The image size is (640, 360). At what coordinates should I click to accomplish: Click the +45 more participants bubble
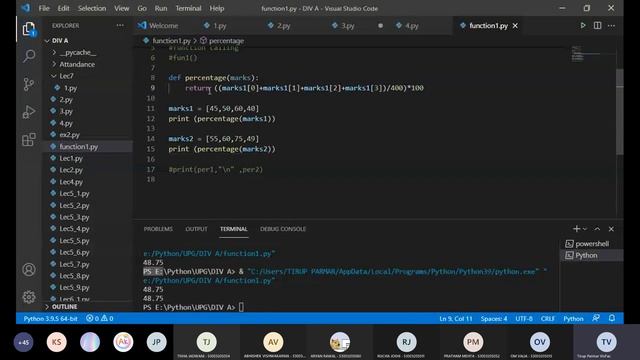24,342
